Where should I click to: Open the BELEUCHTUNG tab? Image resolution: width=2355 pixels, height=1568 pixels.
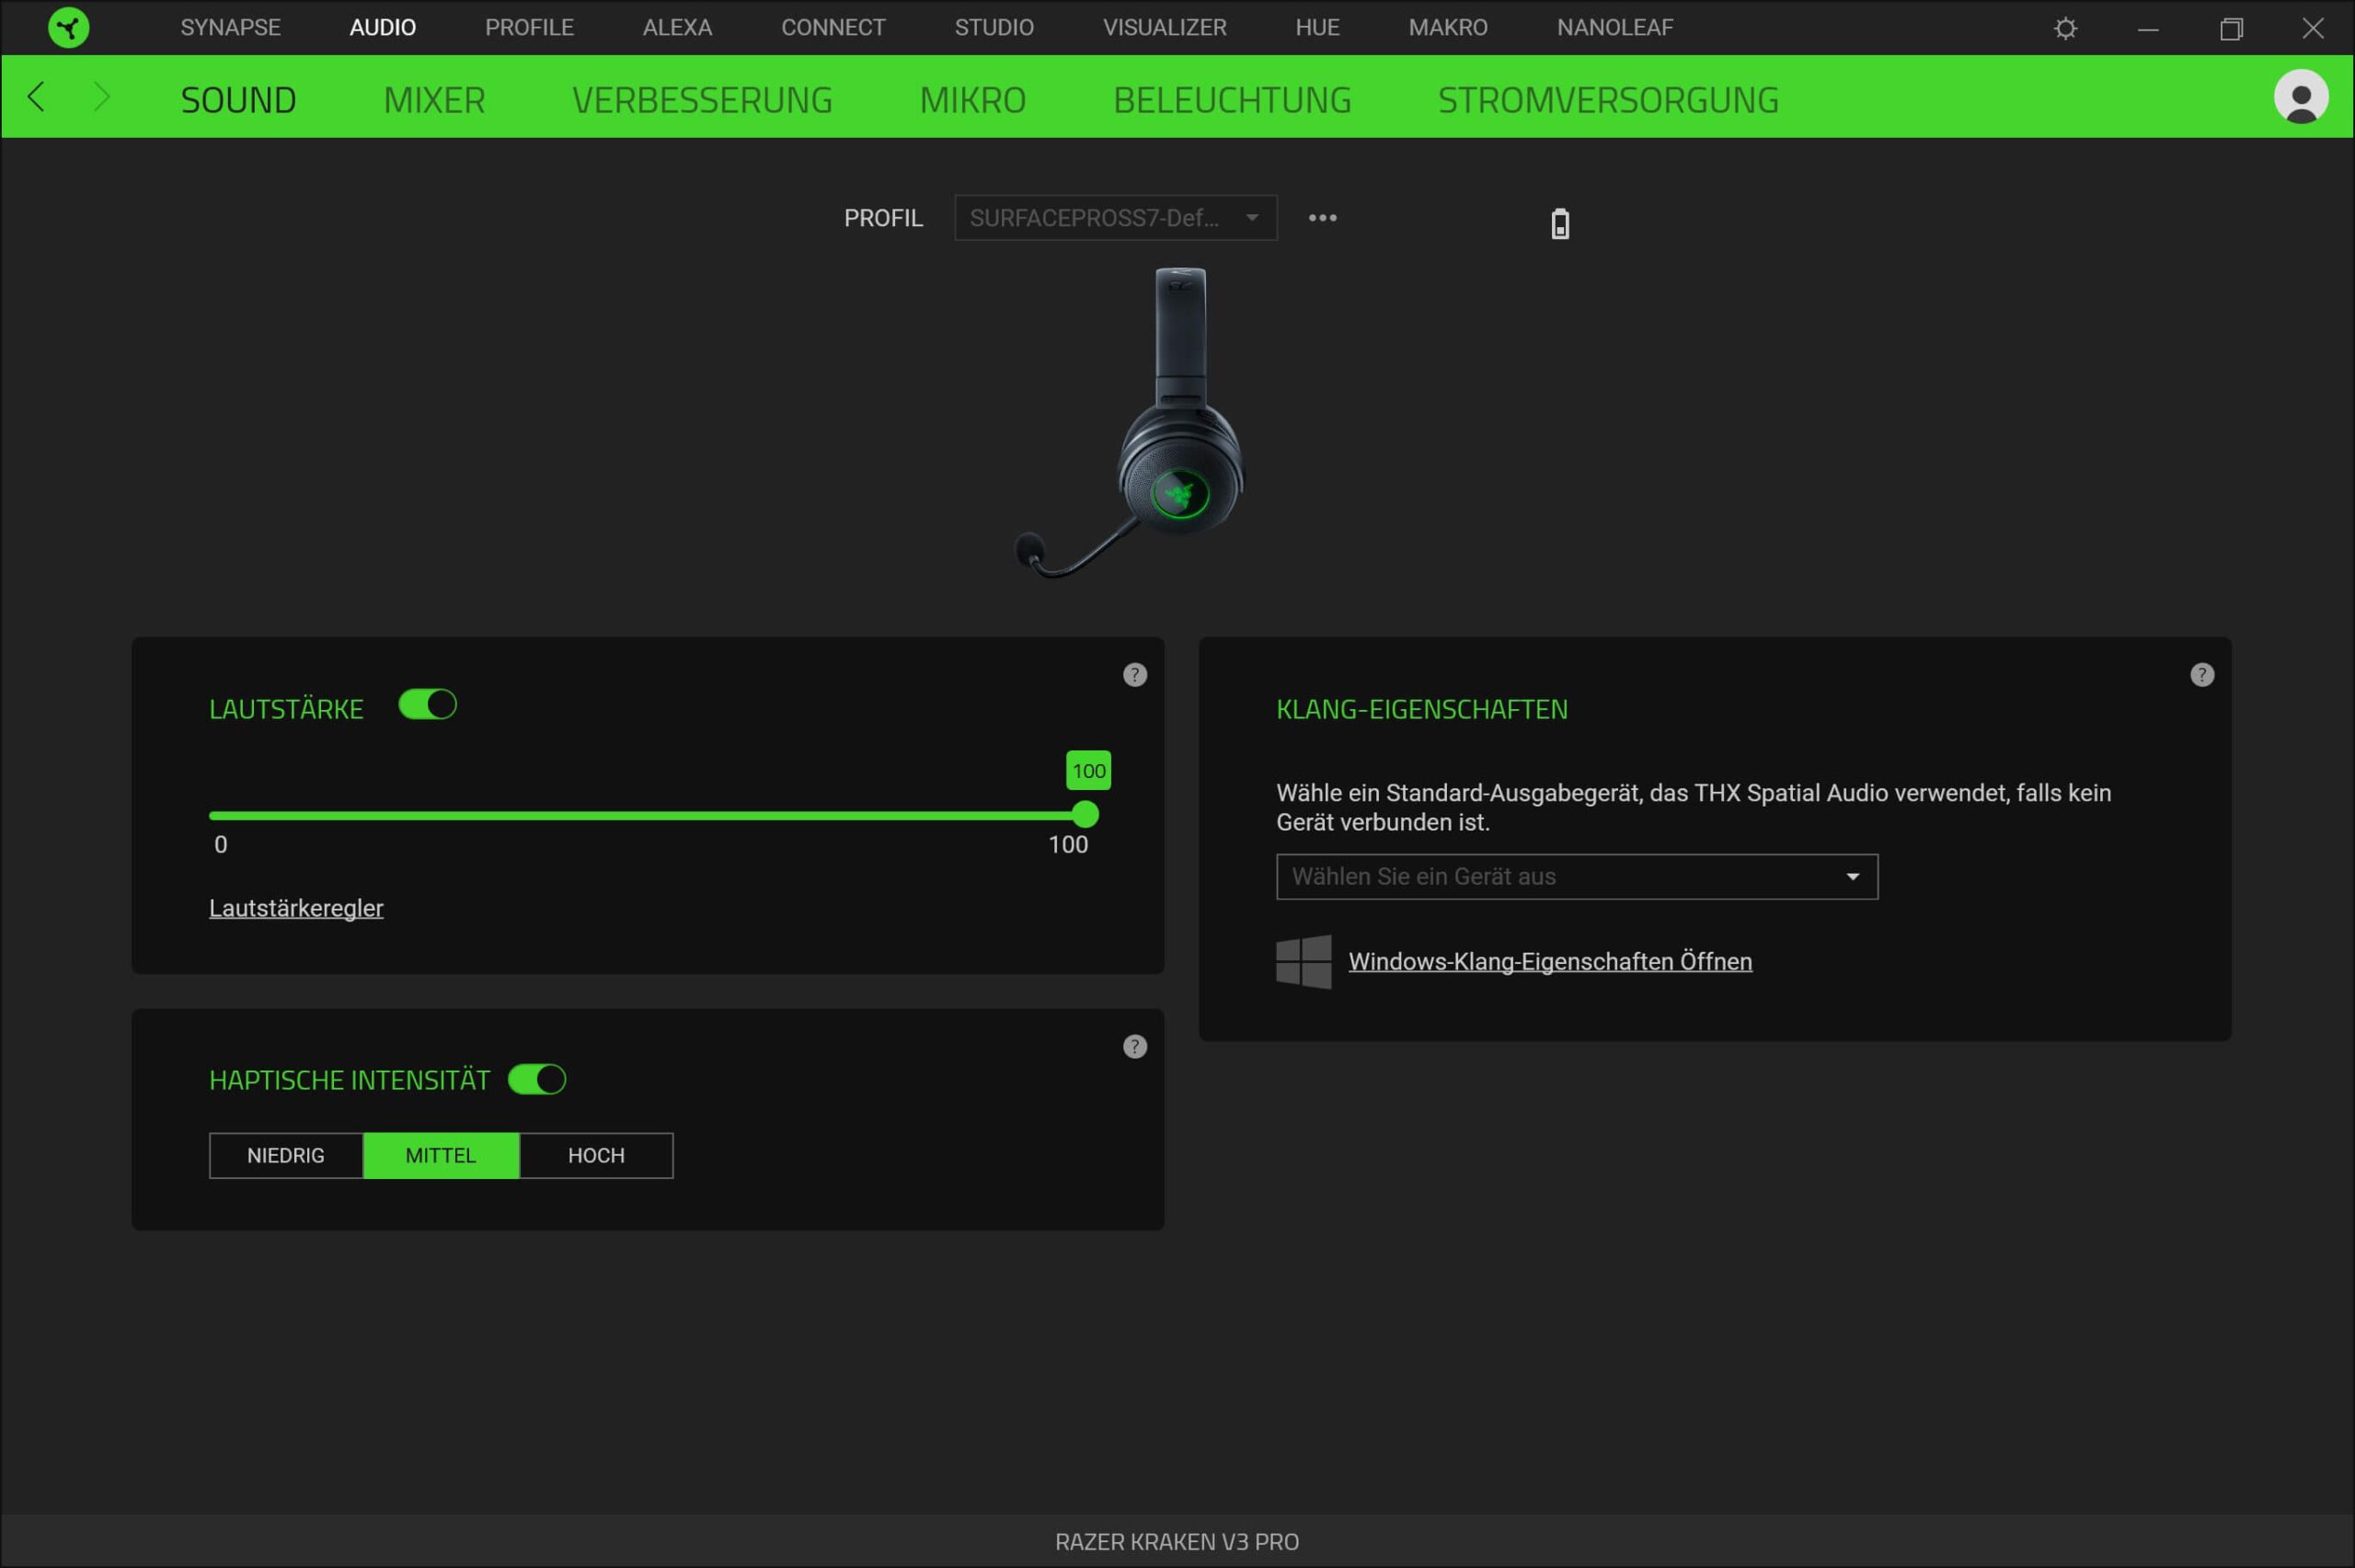[1231, 100]
